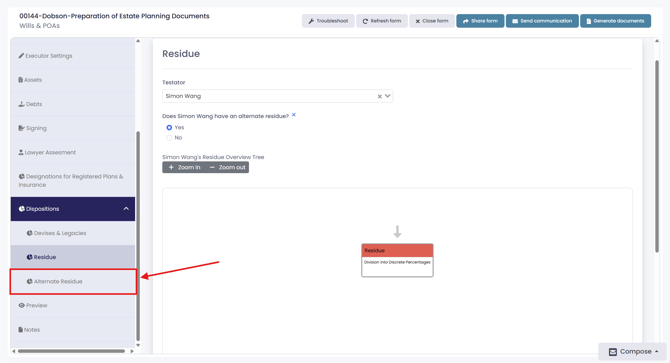Click the sidebar scroll up arrow
This screenshot has width=670, height=363.
pyautogui.click(x=138, y=41)
